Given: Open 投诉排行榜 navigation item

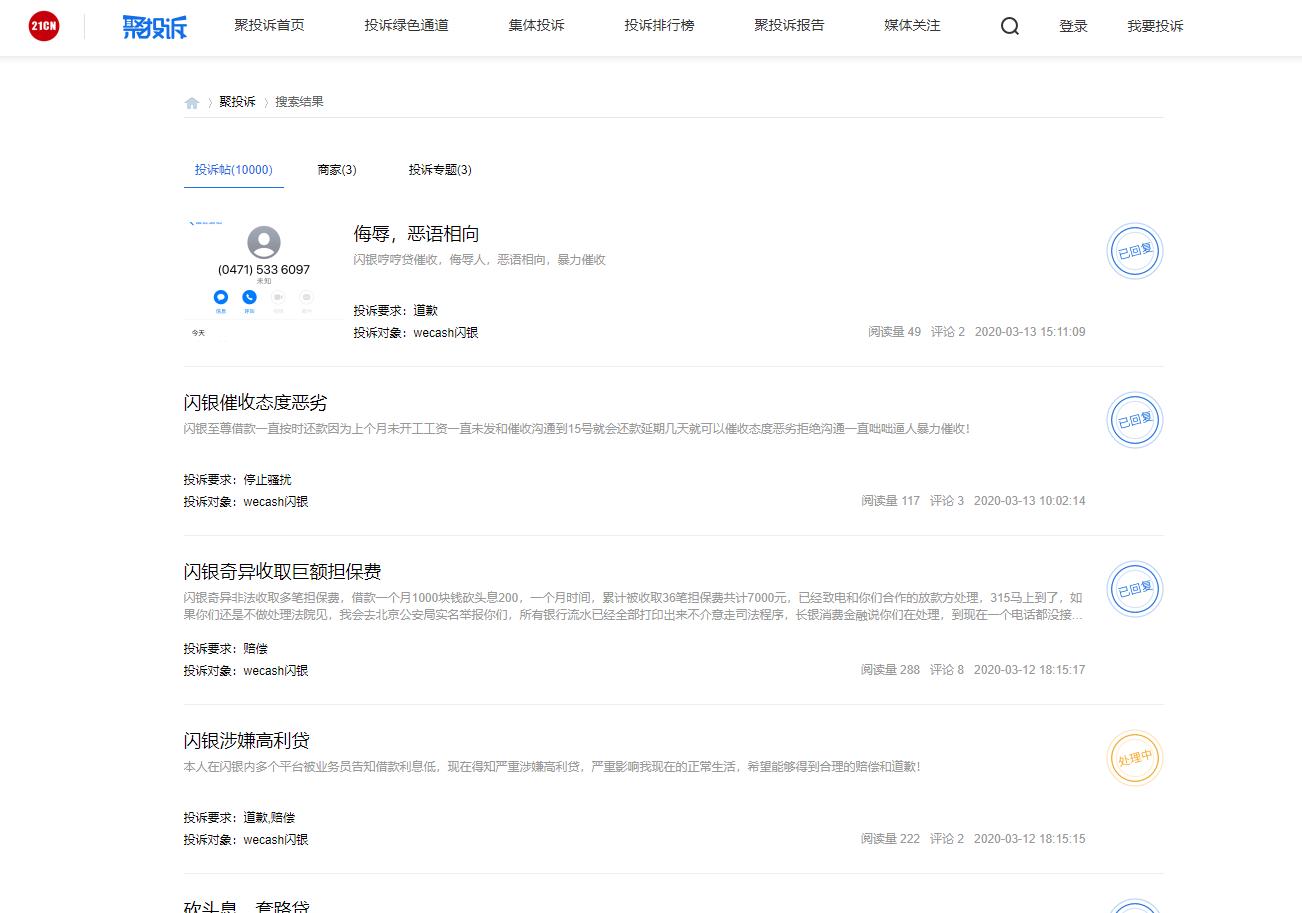Looking at the screenshot, I should point(659,26).
